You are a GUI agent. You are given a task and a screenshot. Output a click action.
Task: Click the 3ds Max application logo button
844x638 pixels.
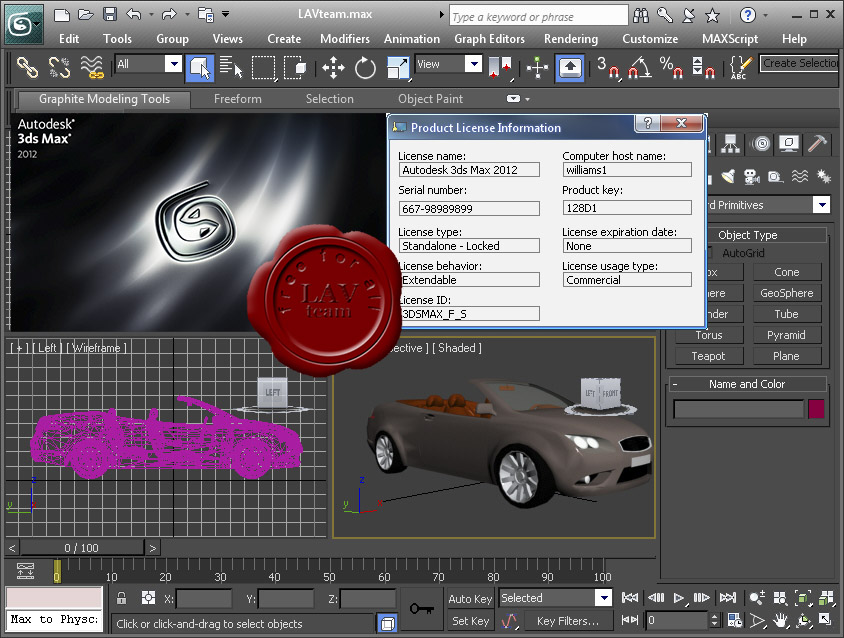pos(23,24)
